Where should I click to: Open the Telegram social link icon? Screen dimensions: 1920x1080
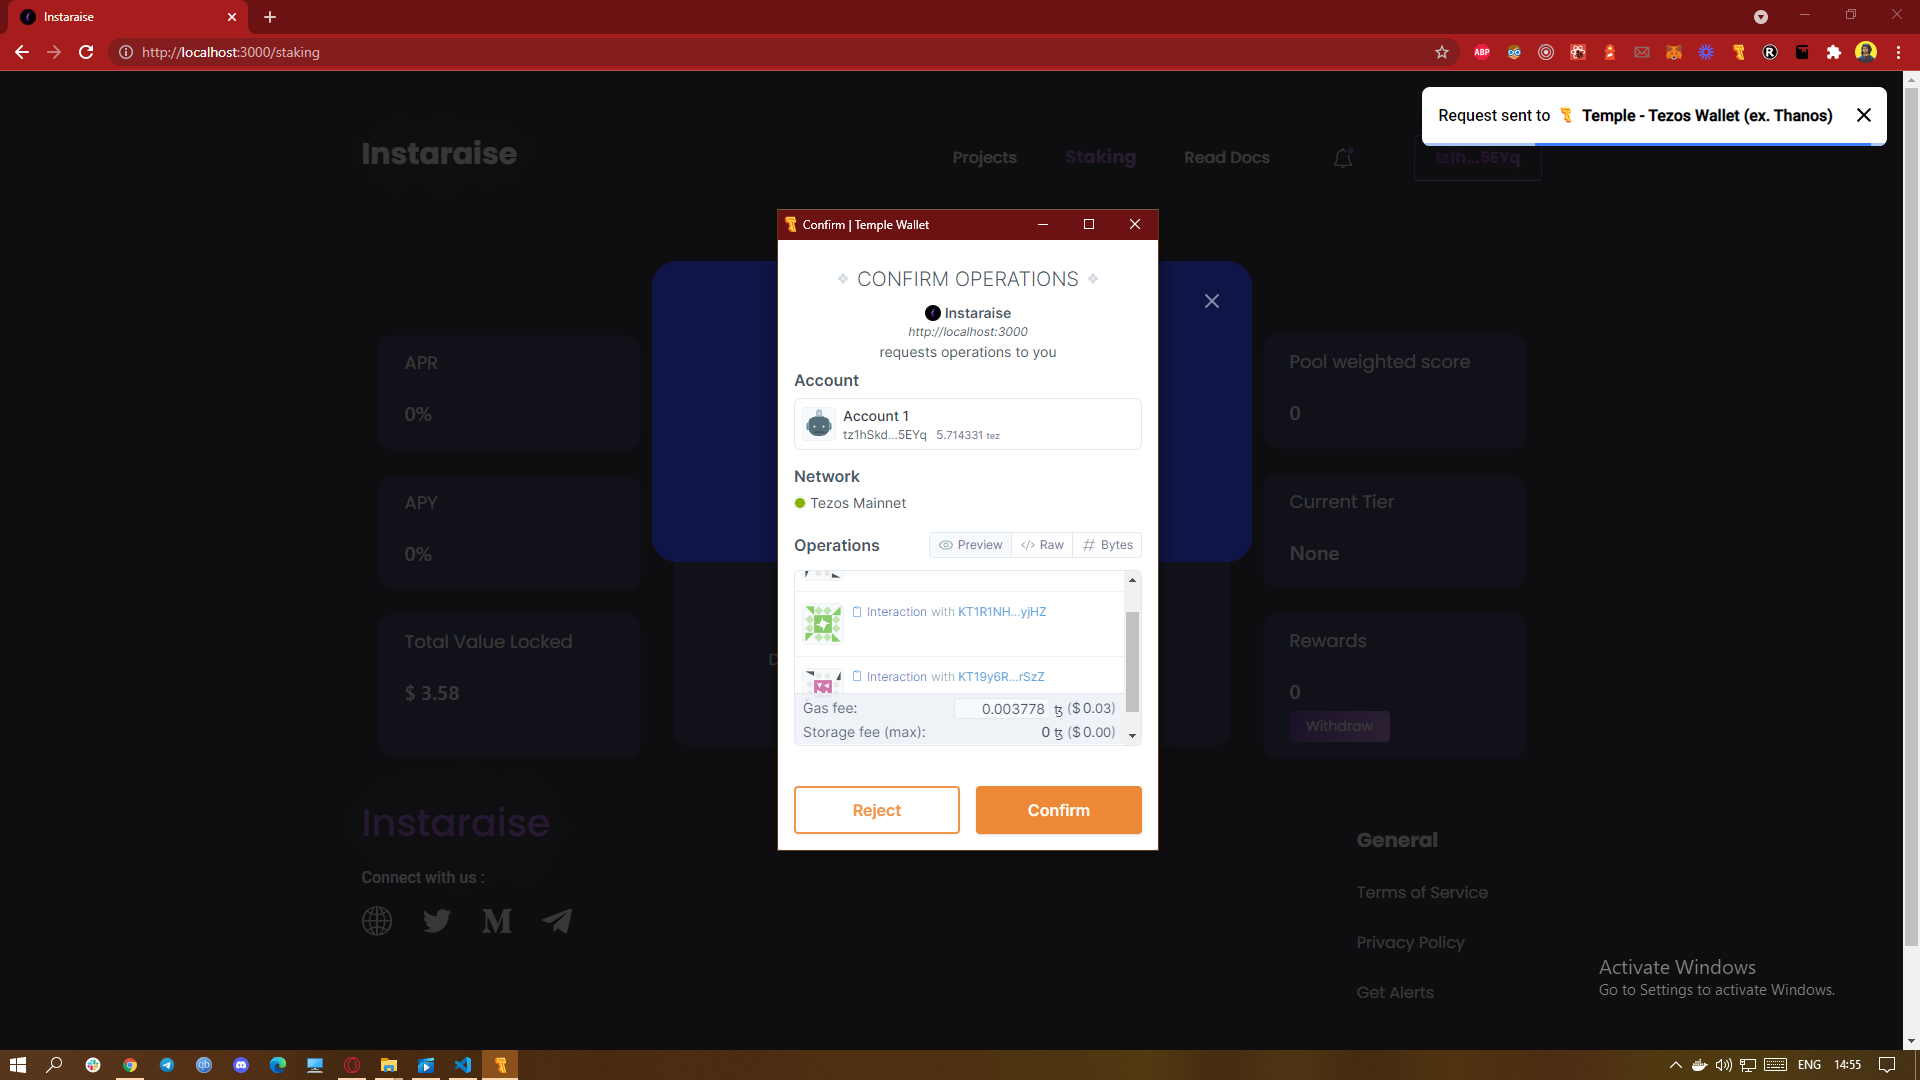click(557, 920)
